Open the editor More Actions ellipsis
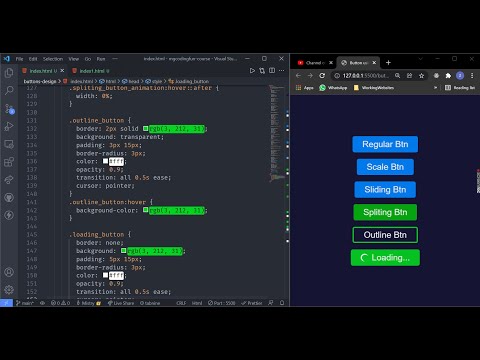This screenshot has width=480, height=360. pyautogui.click(x=282, y=71)
